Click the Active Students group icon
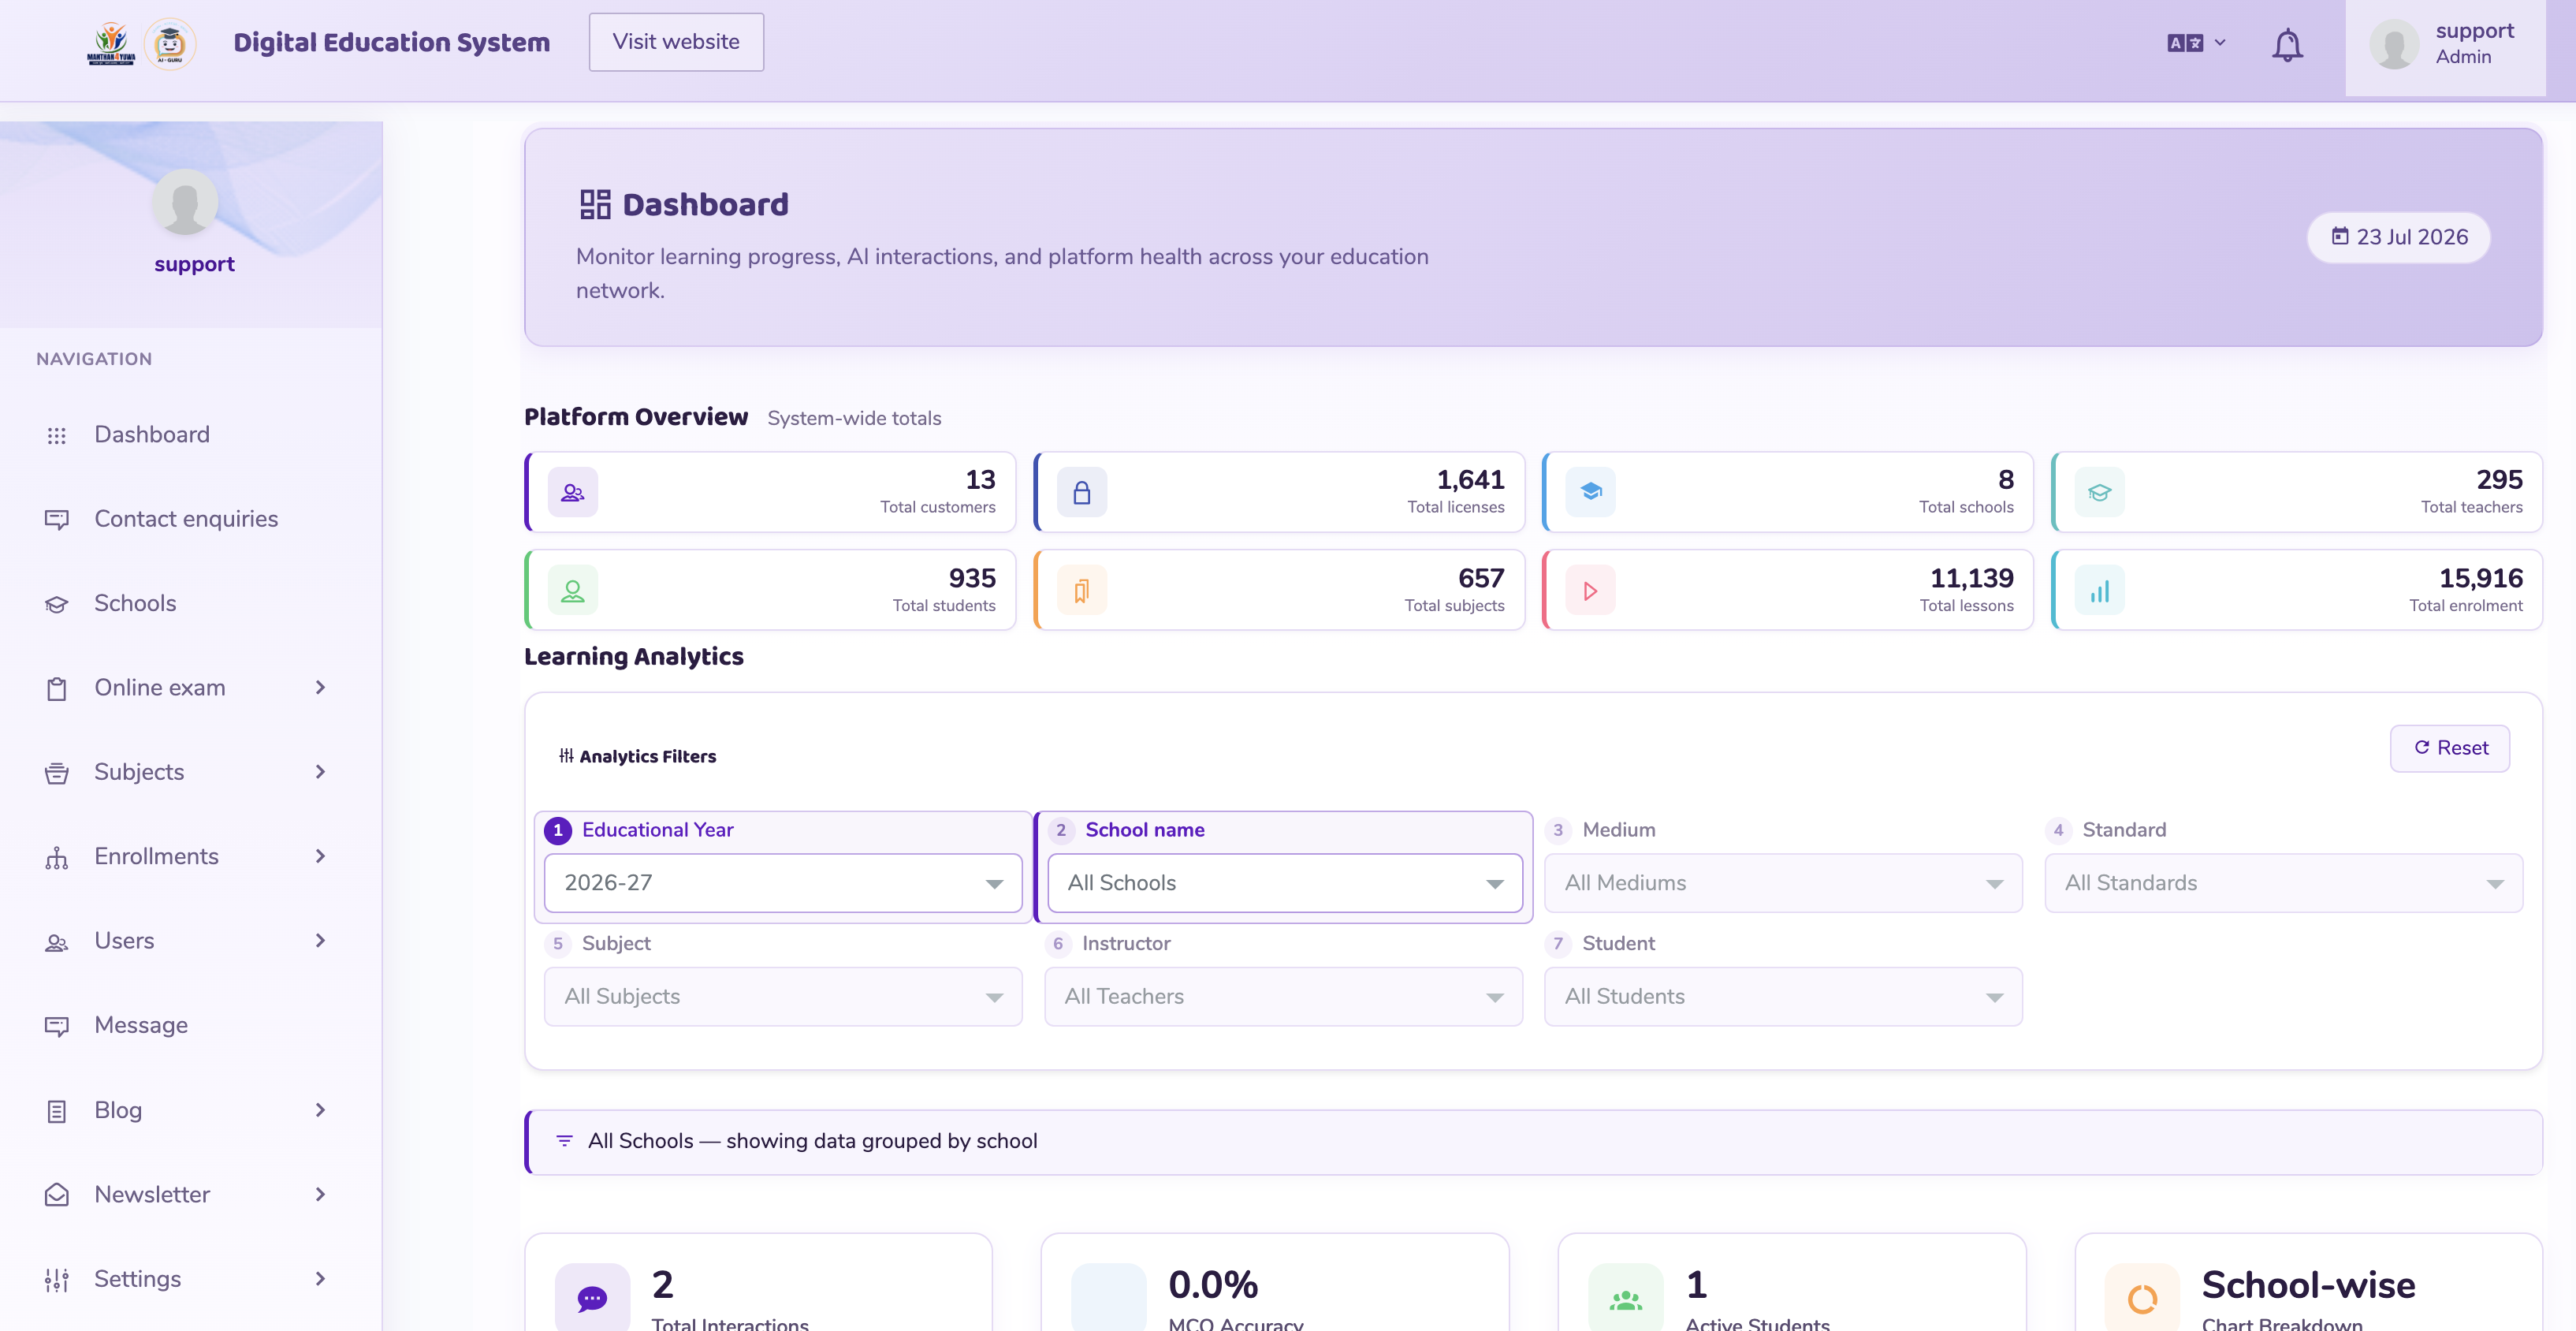Viewport: 2576px width, 1331px height. (x=1626, y=1298)
